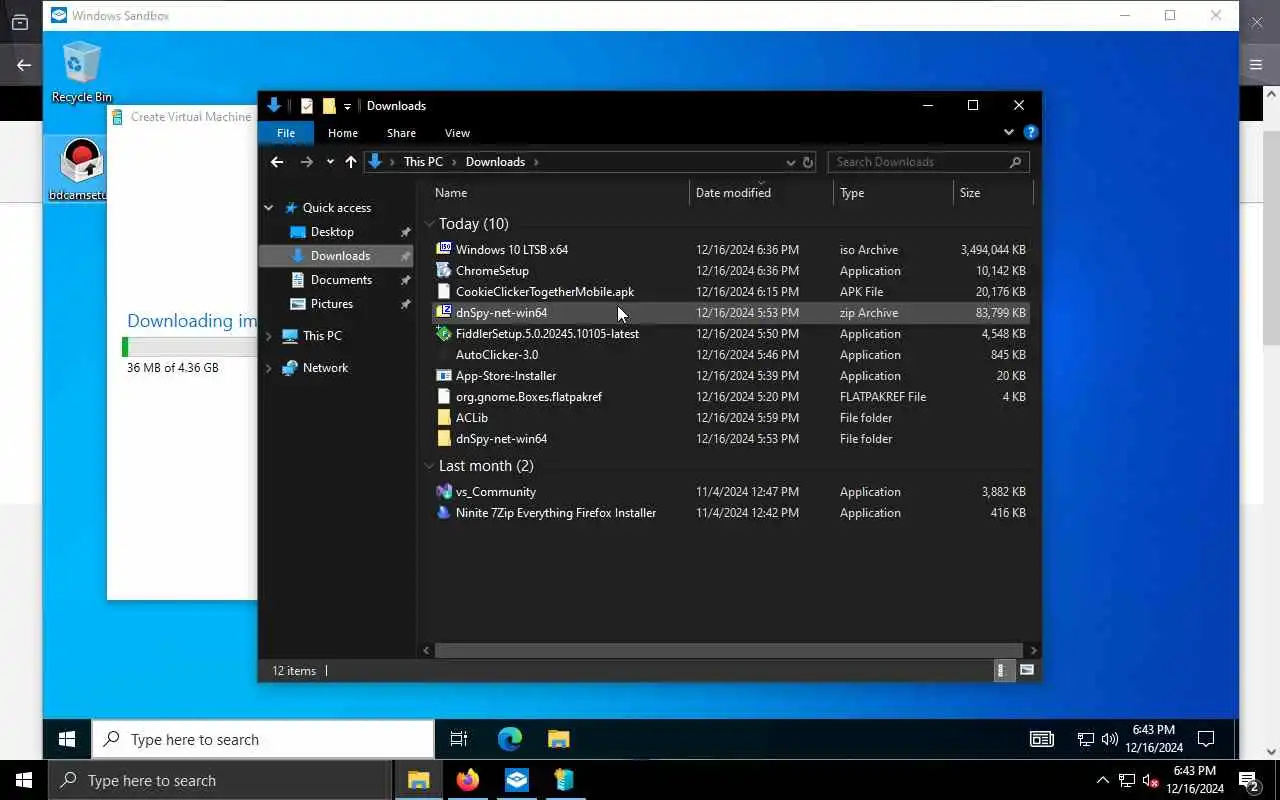Open sandbox notification center icon

pyautogui.click(x=1206, y=739)
